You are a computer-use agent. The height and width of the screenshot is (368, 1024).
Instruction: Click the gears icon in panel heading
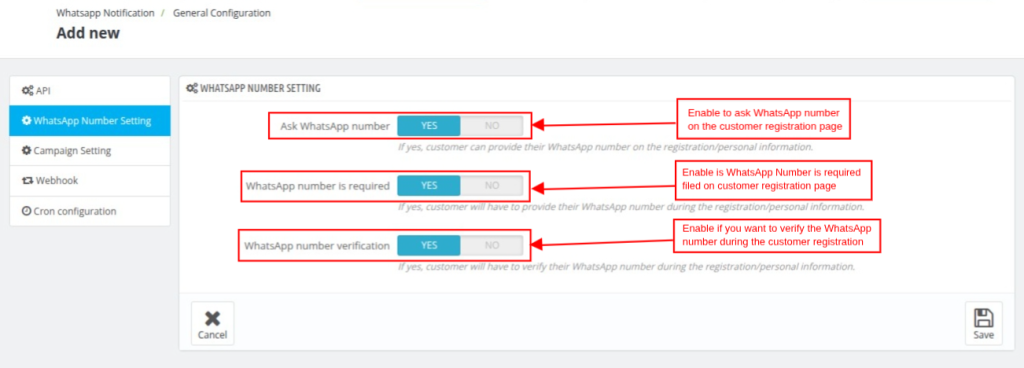coord(192,88)
